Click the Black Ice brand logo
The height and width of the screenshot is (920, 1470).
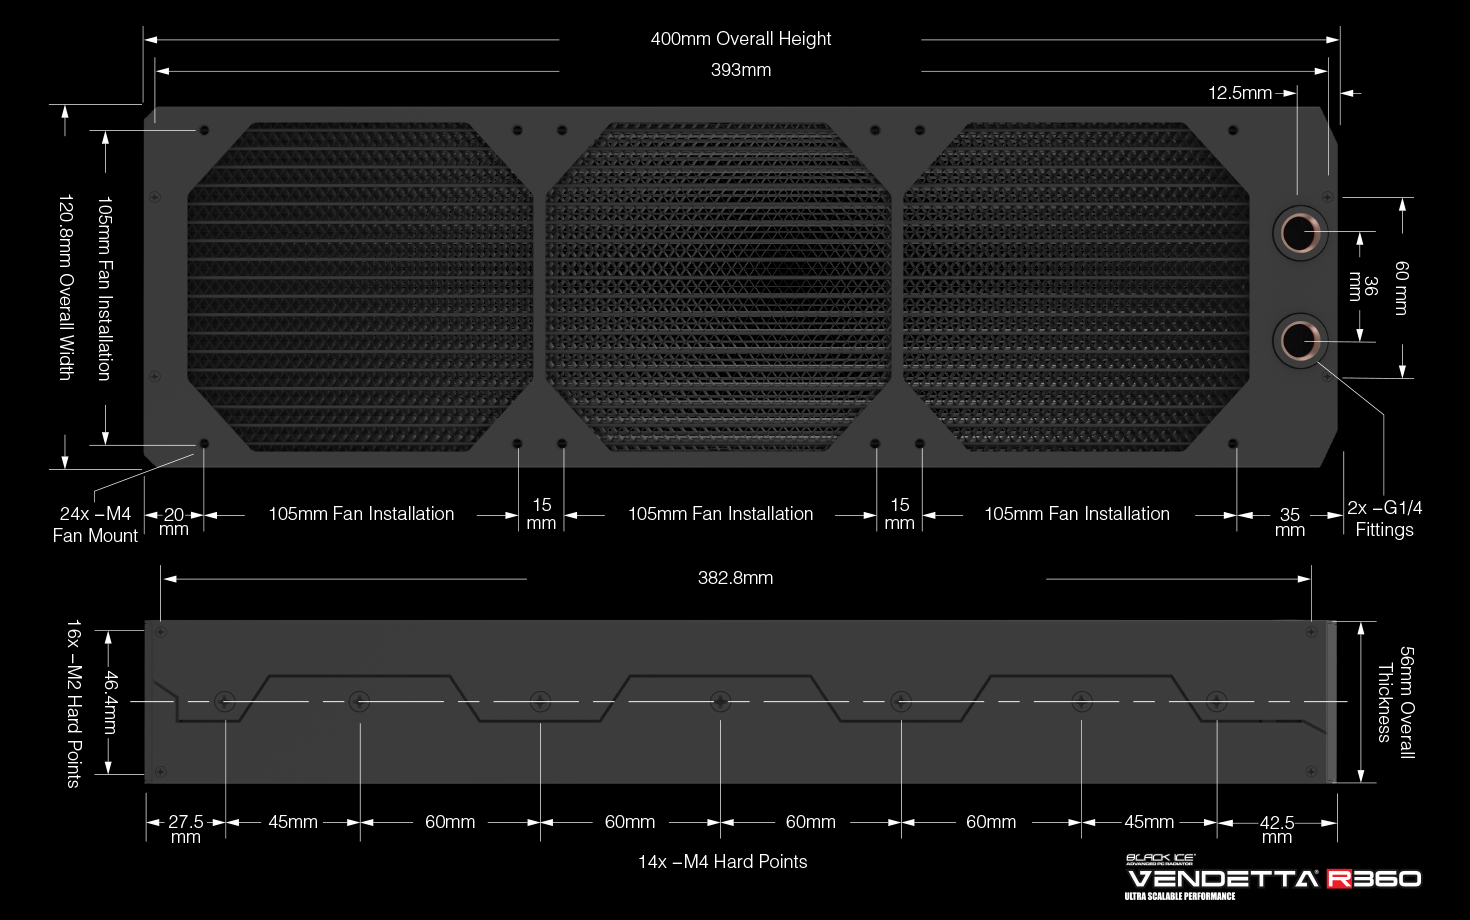tap(1160, 859)
